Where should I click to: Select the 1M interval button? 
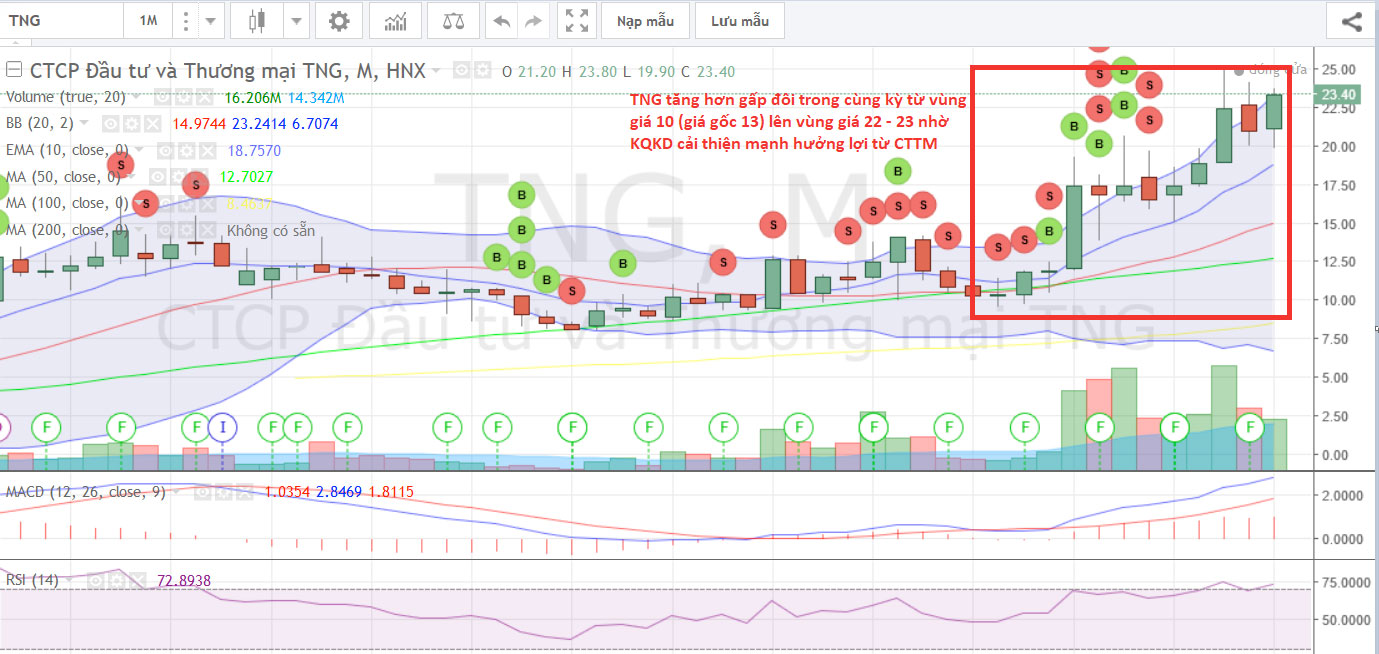pyautogui.click(x=148, y=20)
